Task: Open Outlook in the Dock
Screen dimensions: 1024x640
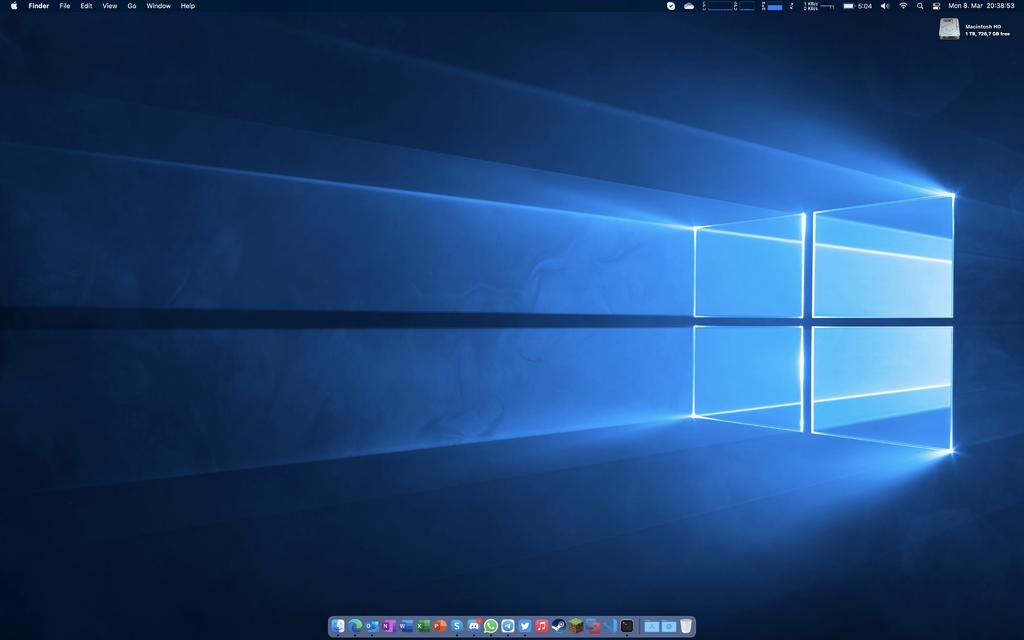Action: [372, 626]
